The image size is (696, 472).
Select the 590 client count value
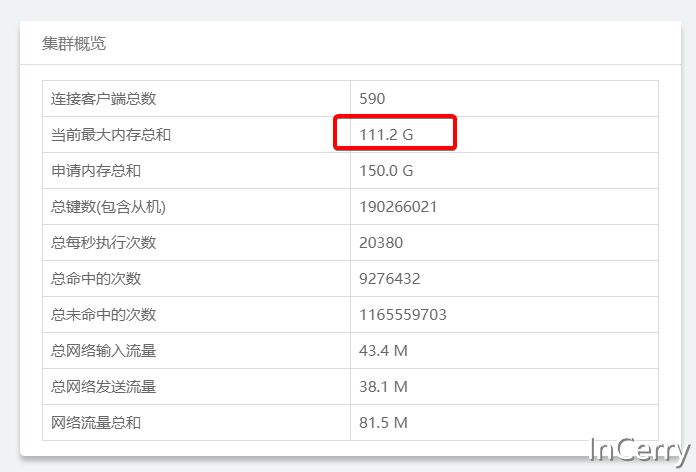pos(372,99)
